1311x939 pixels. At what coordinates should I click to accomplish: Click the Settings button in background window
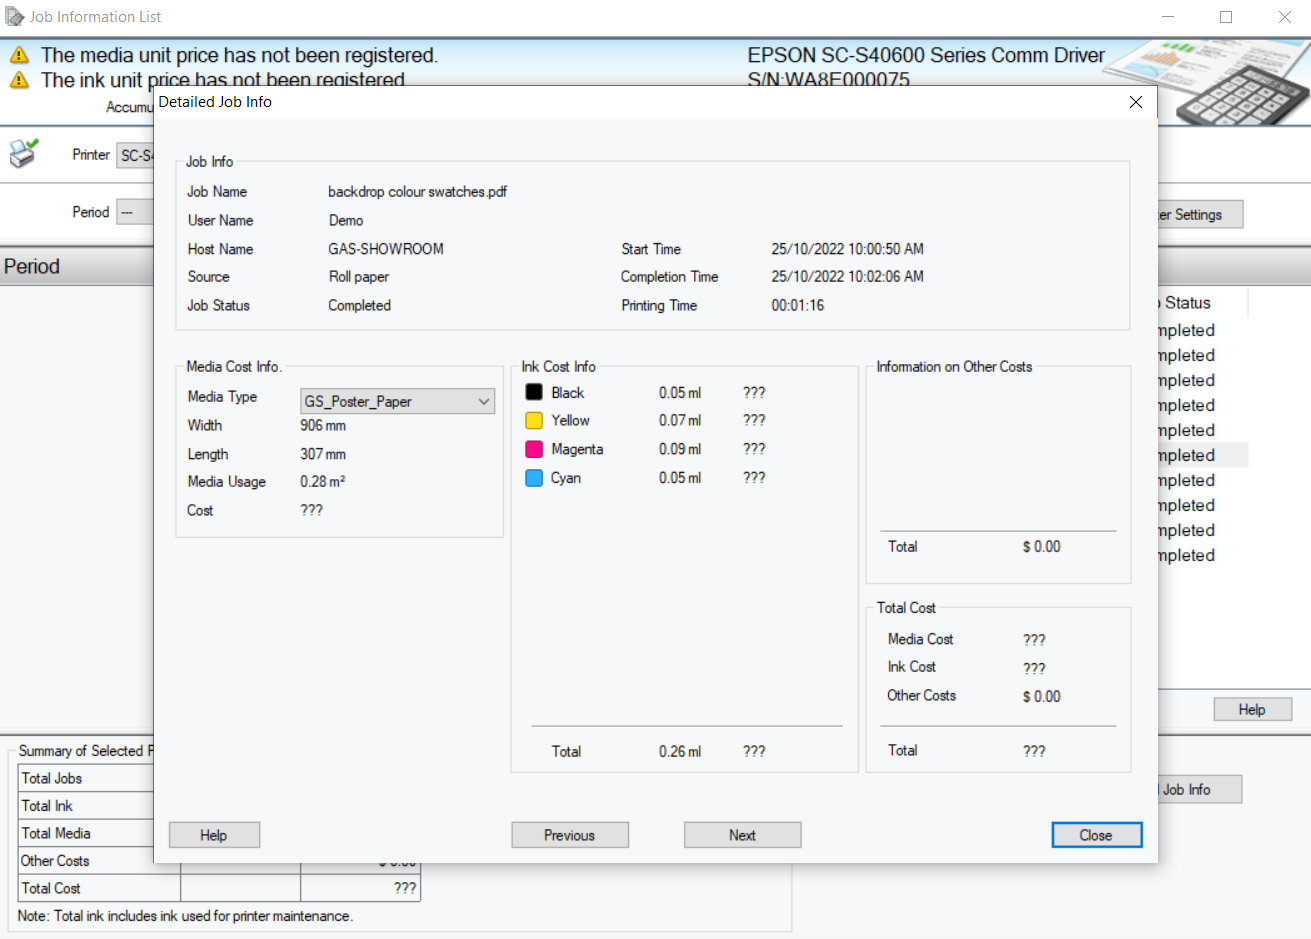point(1199,214)
